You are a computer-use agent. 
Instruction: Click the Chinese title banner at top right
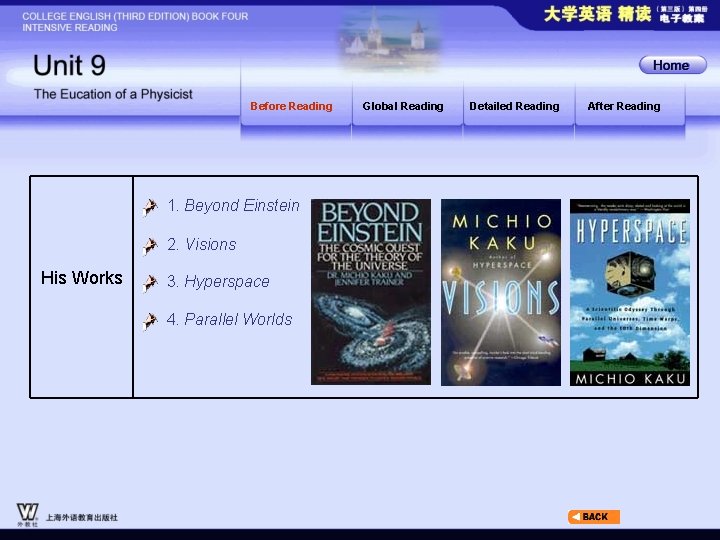click(624, 15)
